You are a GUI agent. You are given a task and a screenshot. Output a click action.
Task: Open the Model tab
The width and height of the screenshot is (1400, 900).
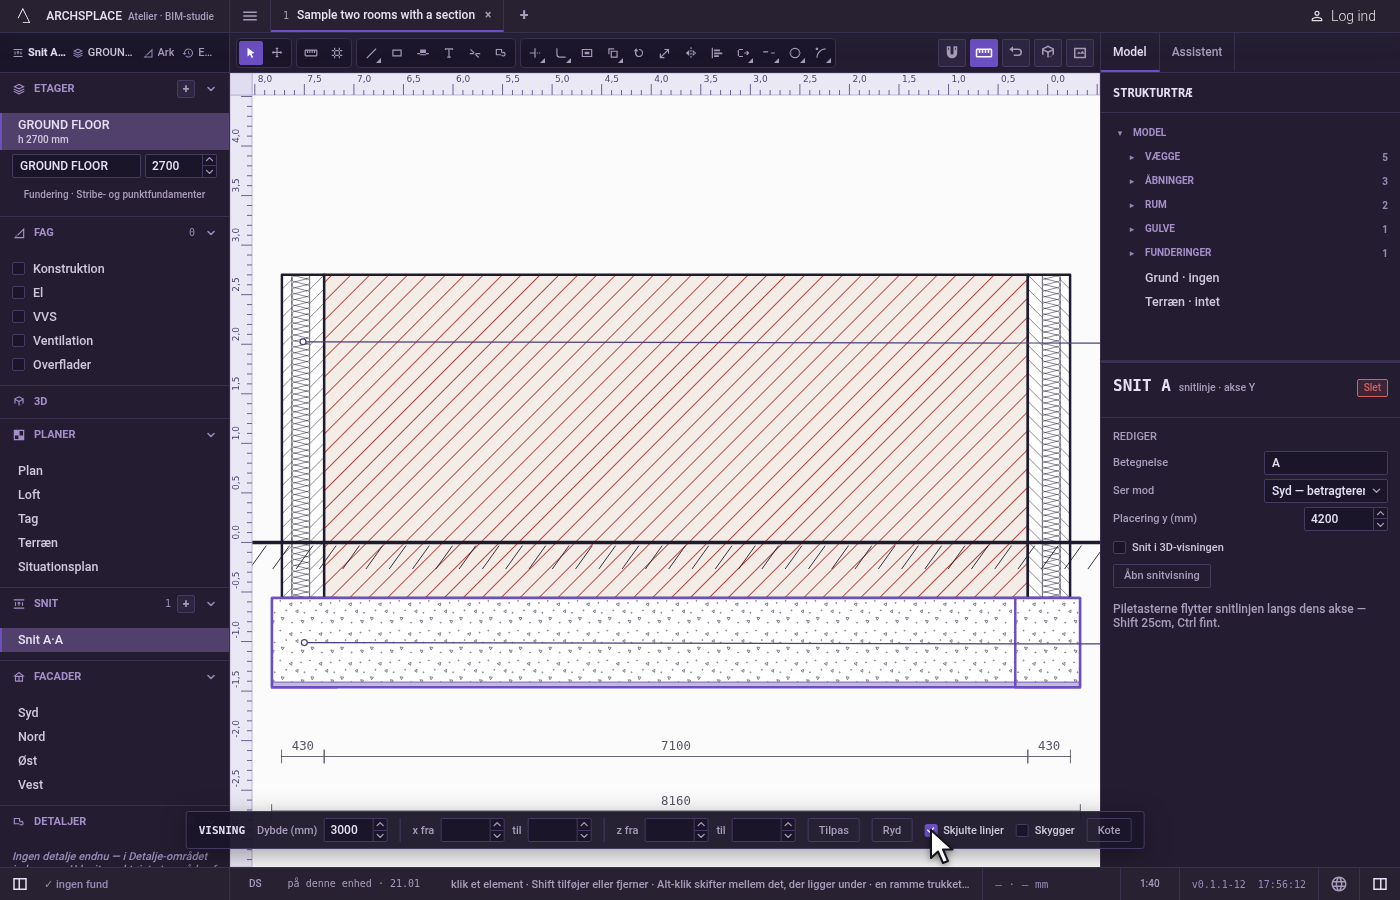[1130, 52]
